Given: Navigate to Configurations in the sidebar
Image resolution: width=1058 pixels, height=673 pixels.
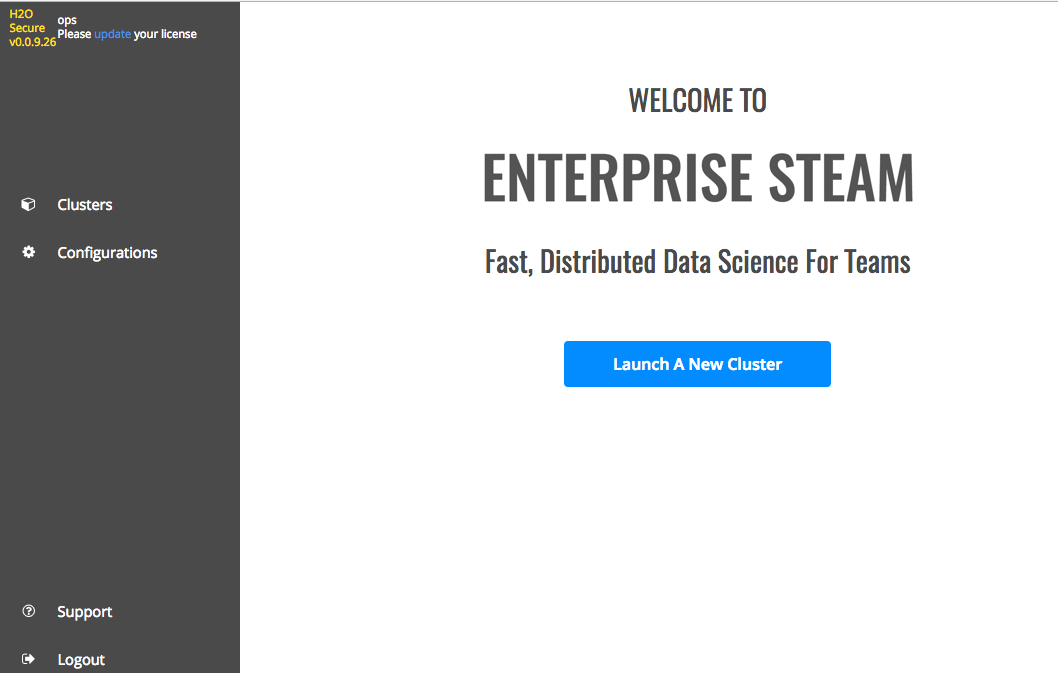Looking at the screenshot, I should (107, 252).
